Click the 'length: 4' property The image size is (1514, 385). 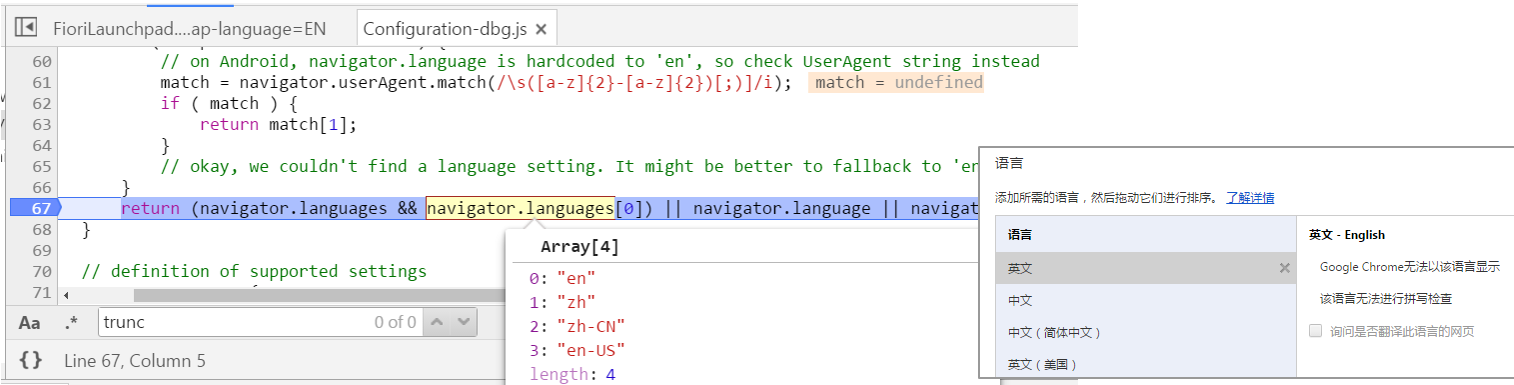pos(572,374)
